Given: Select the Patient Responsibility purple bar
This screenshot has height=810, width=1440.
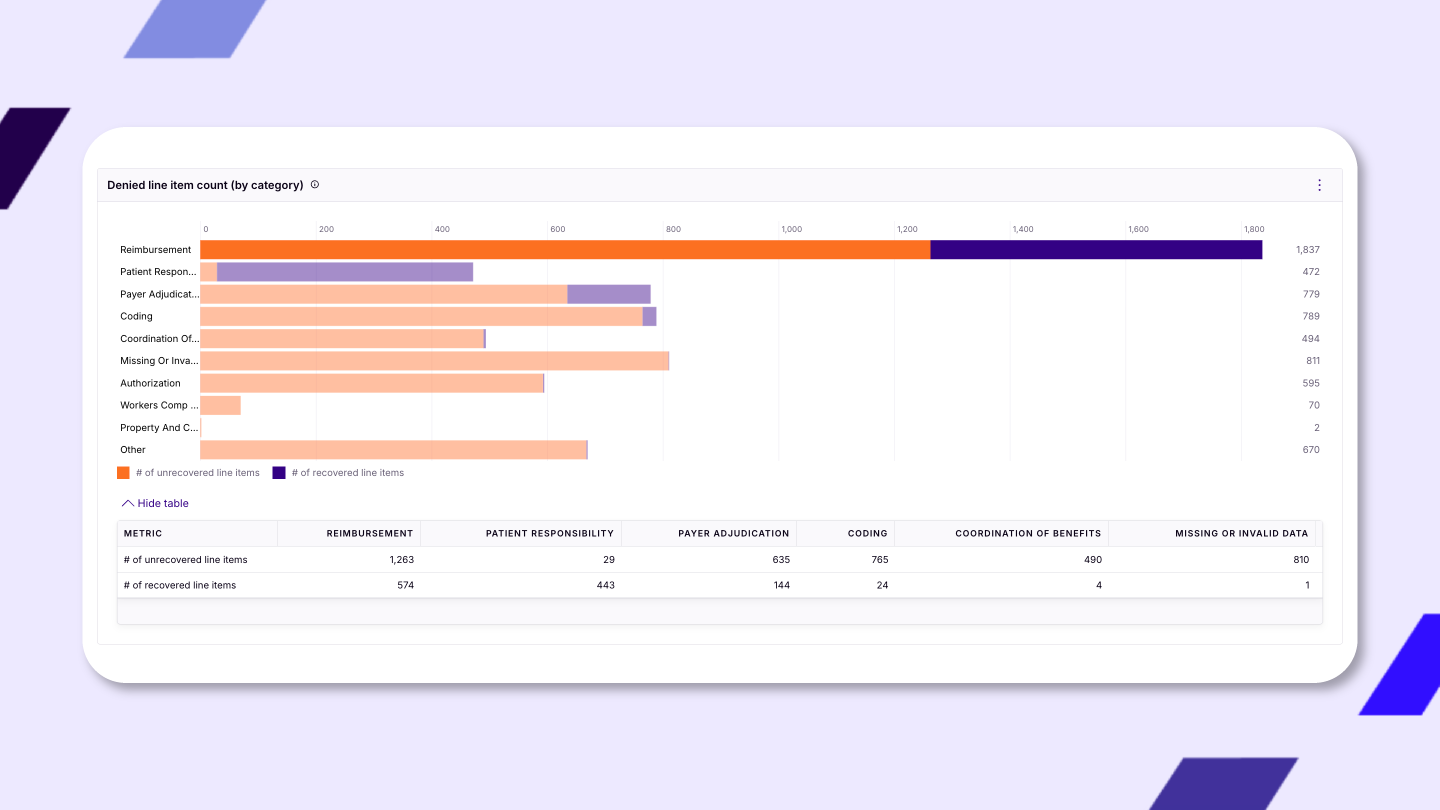Looking at the screenshot, I should [345, 272].
